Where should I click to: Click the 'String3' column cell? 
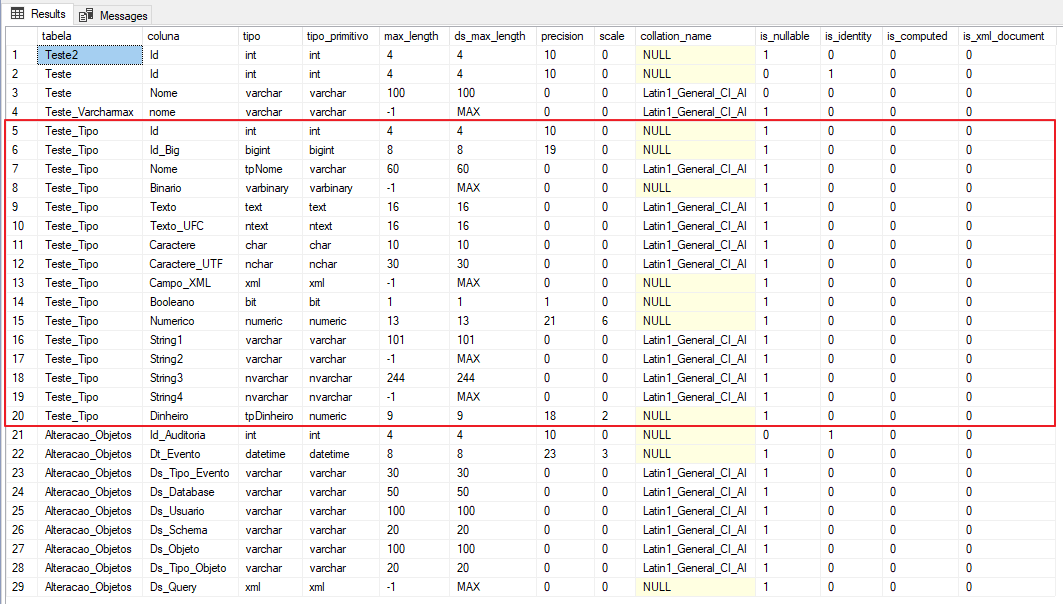190,378
